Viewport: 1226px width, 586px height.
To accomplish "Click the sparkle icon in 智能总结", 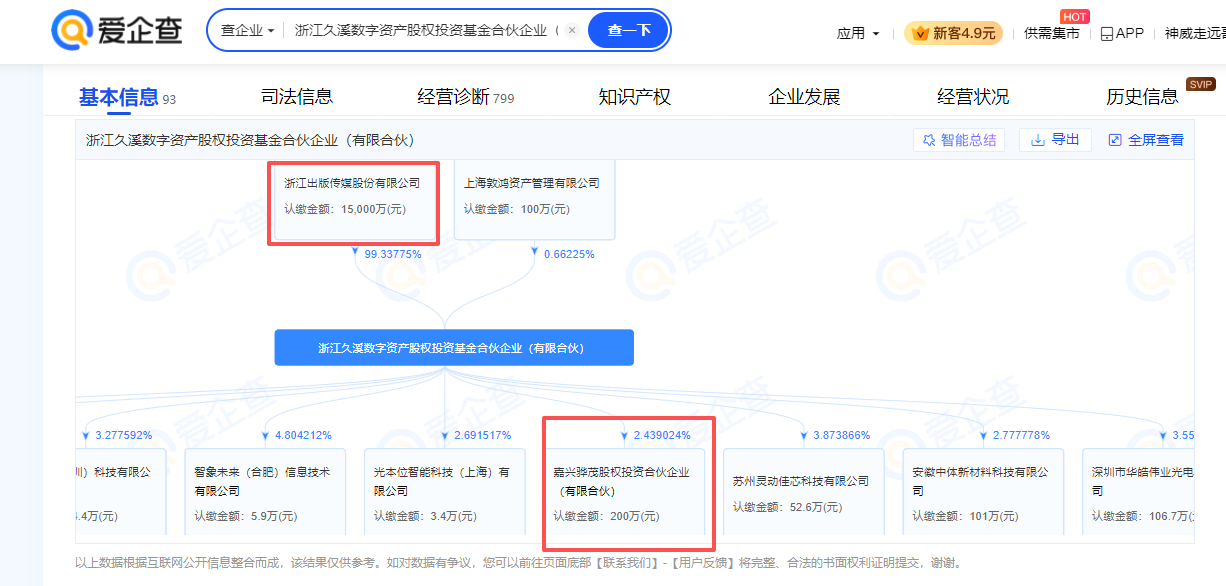I will (929, 140).
